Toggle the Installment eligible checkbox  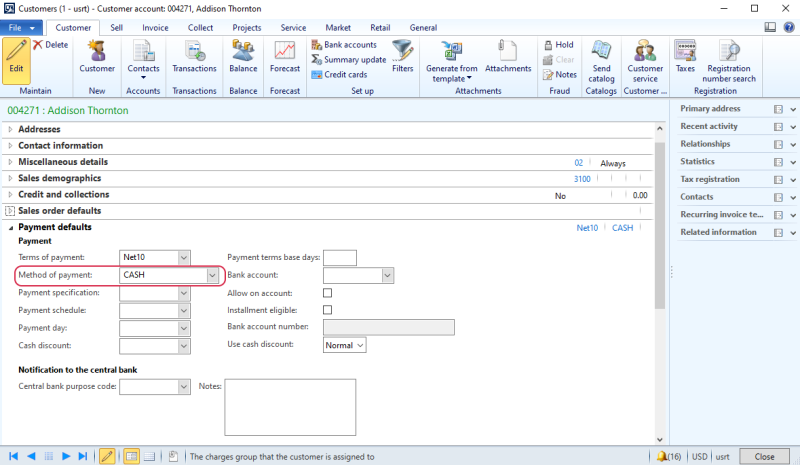coord(327,310)
